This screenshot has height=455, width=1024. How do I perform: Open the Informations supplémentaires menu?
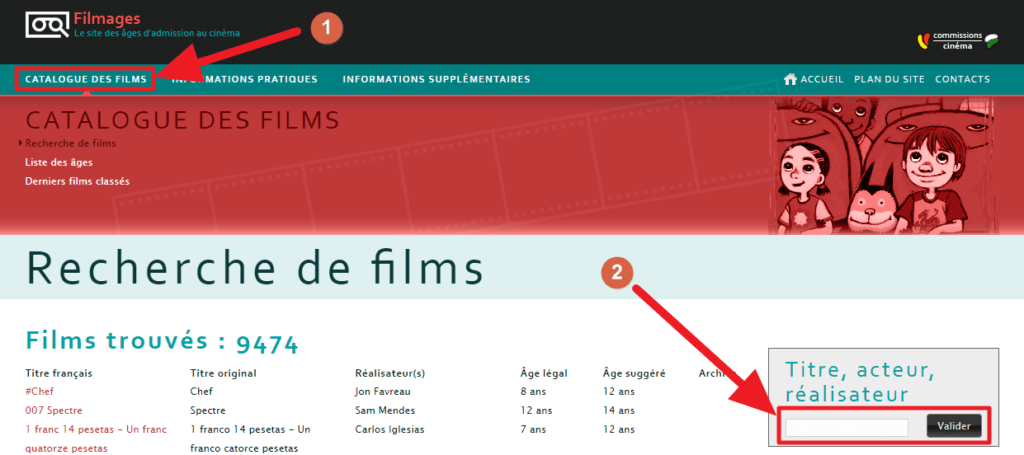pyautogui.click(x=436, y=80)
